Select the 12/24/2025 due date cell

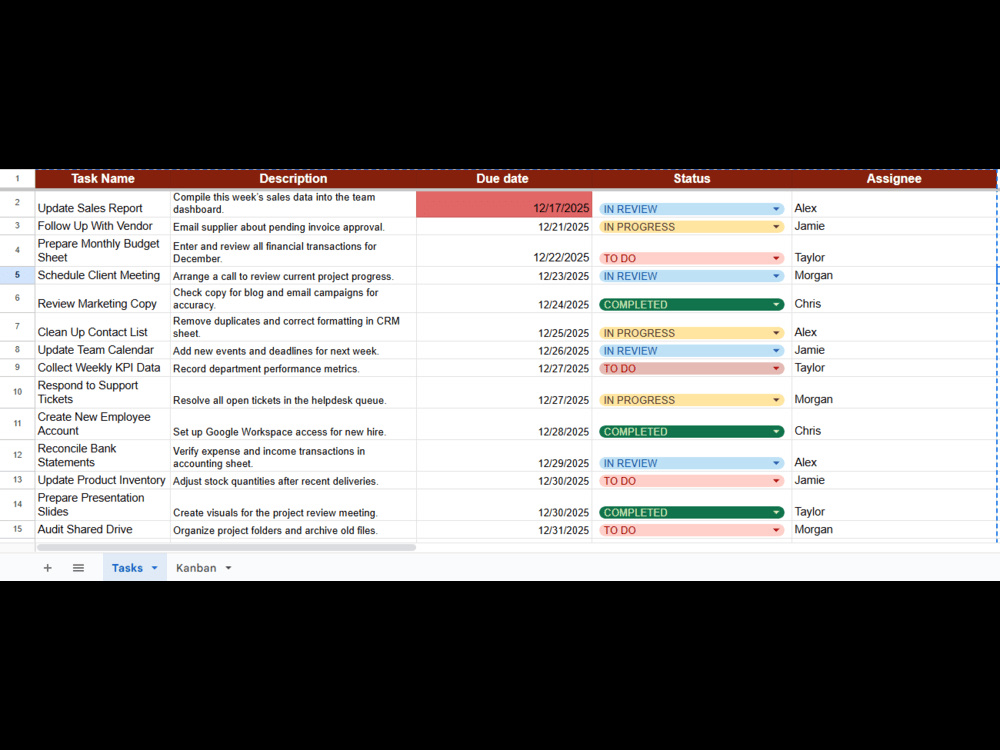[x=504, y=298]
